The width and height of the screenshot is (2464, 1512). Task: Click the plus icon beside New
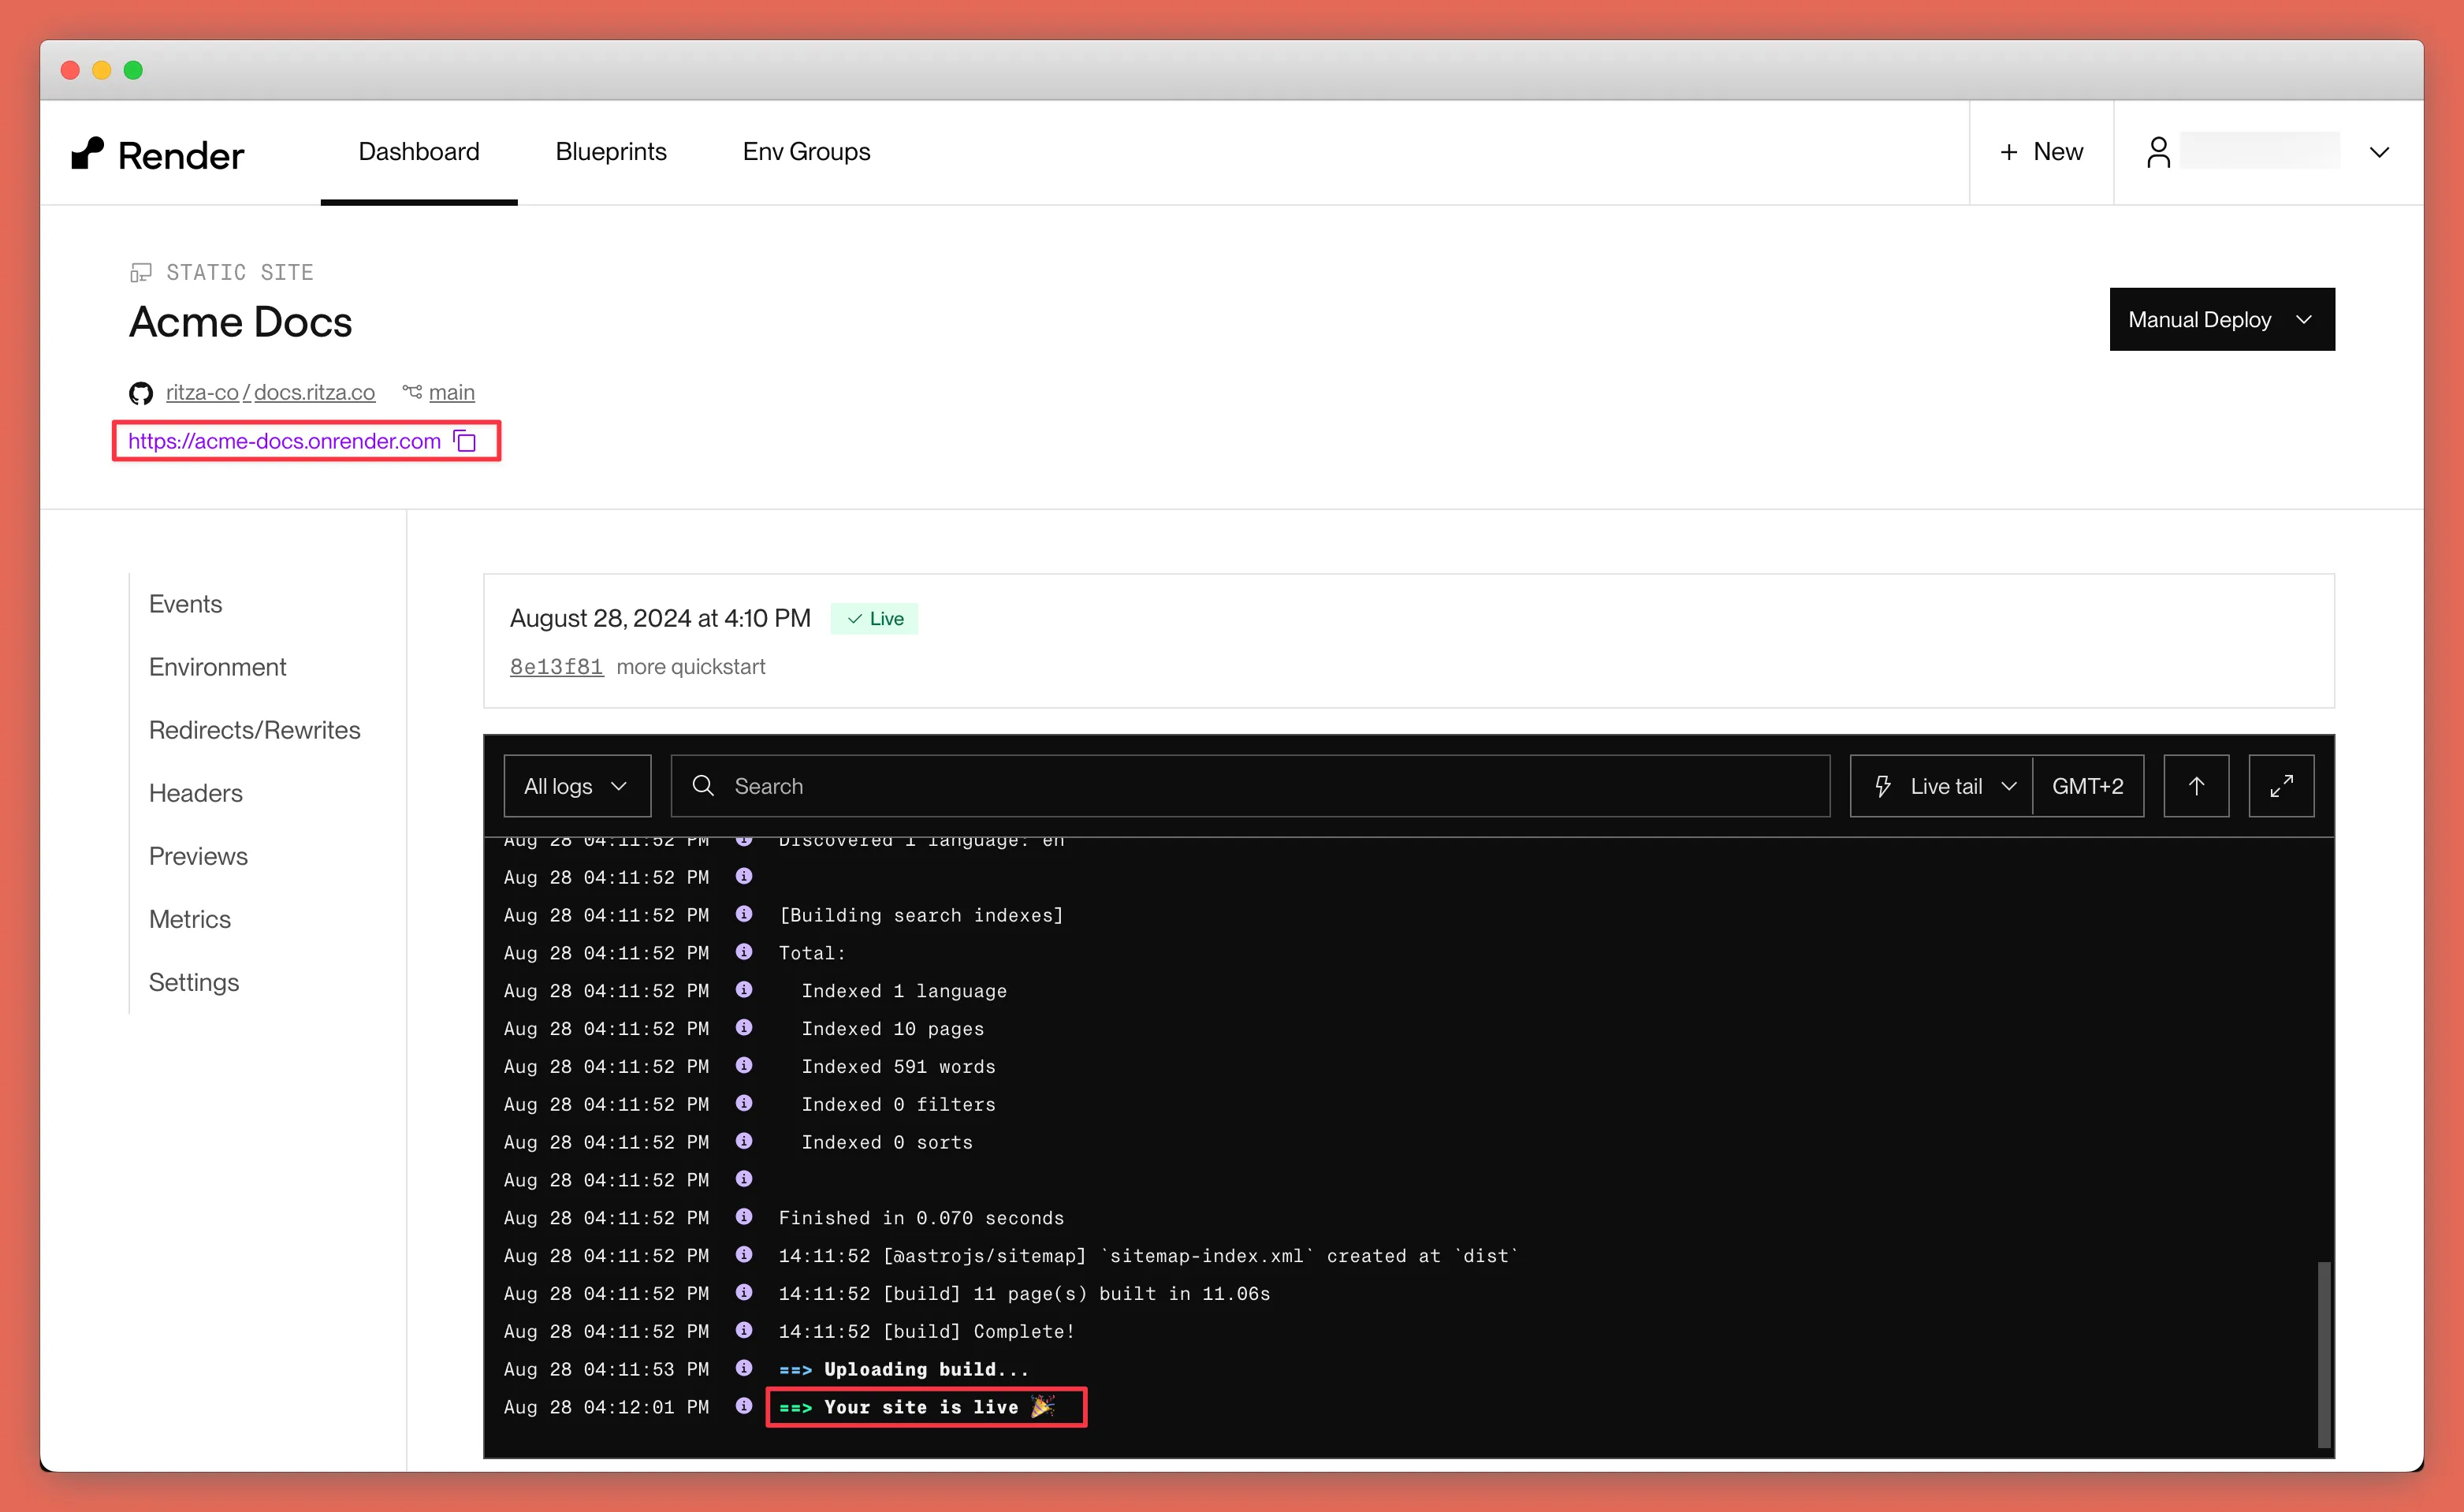[x=2008, y=152]
